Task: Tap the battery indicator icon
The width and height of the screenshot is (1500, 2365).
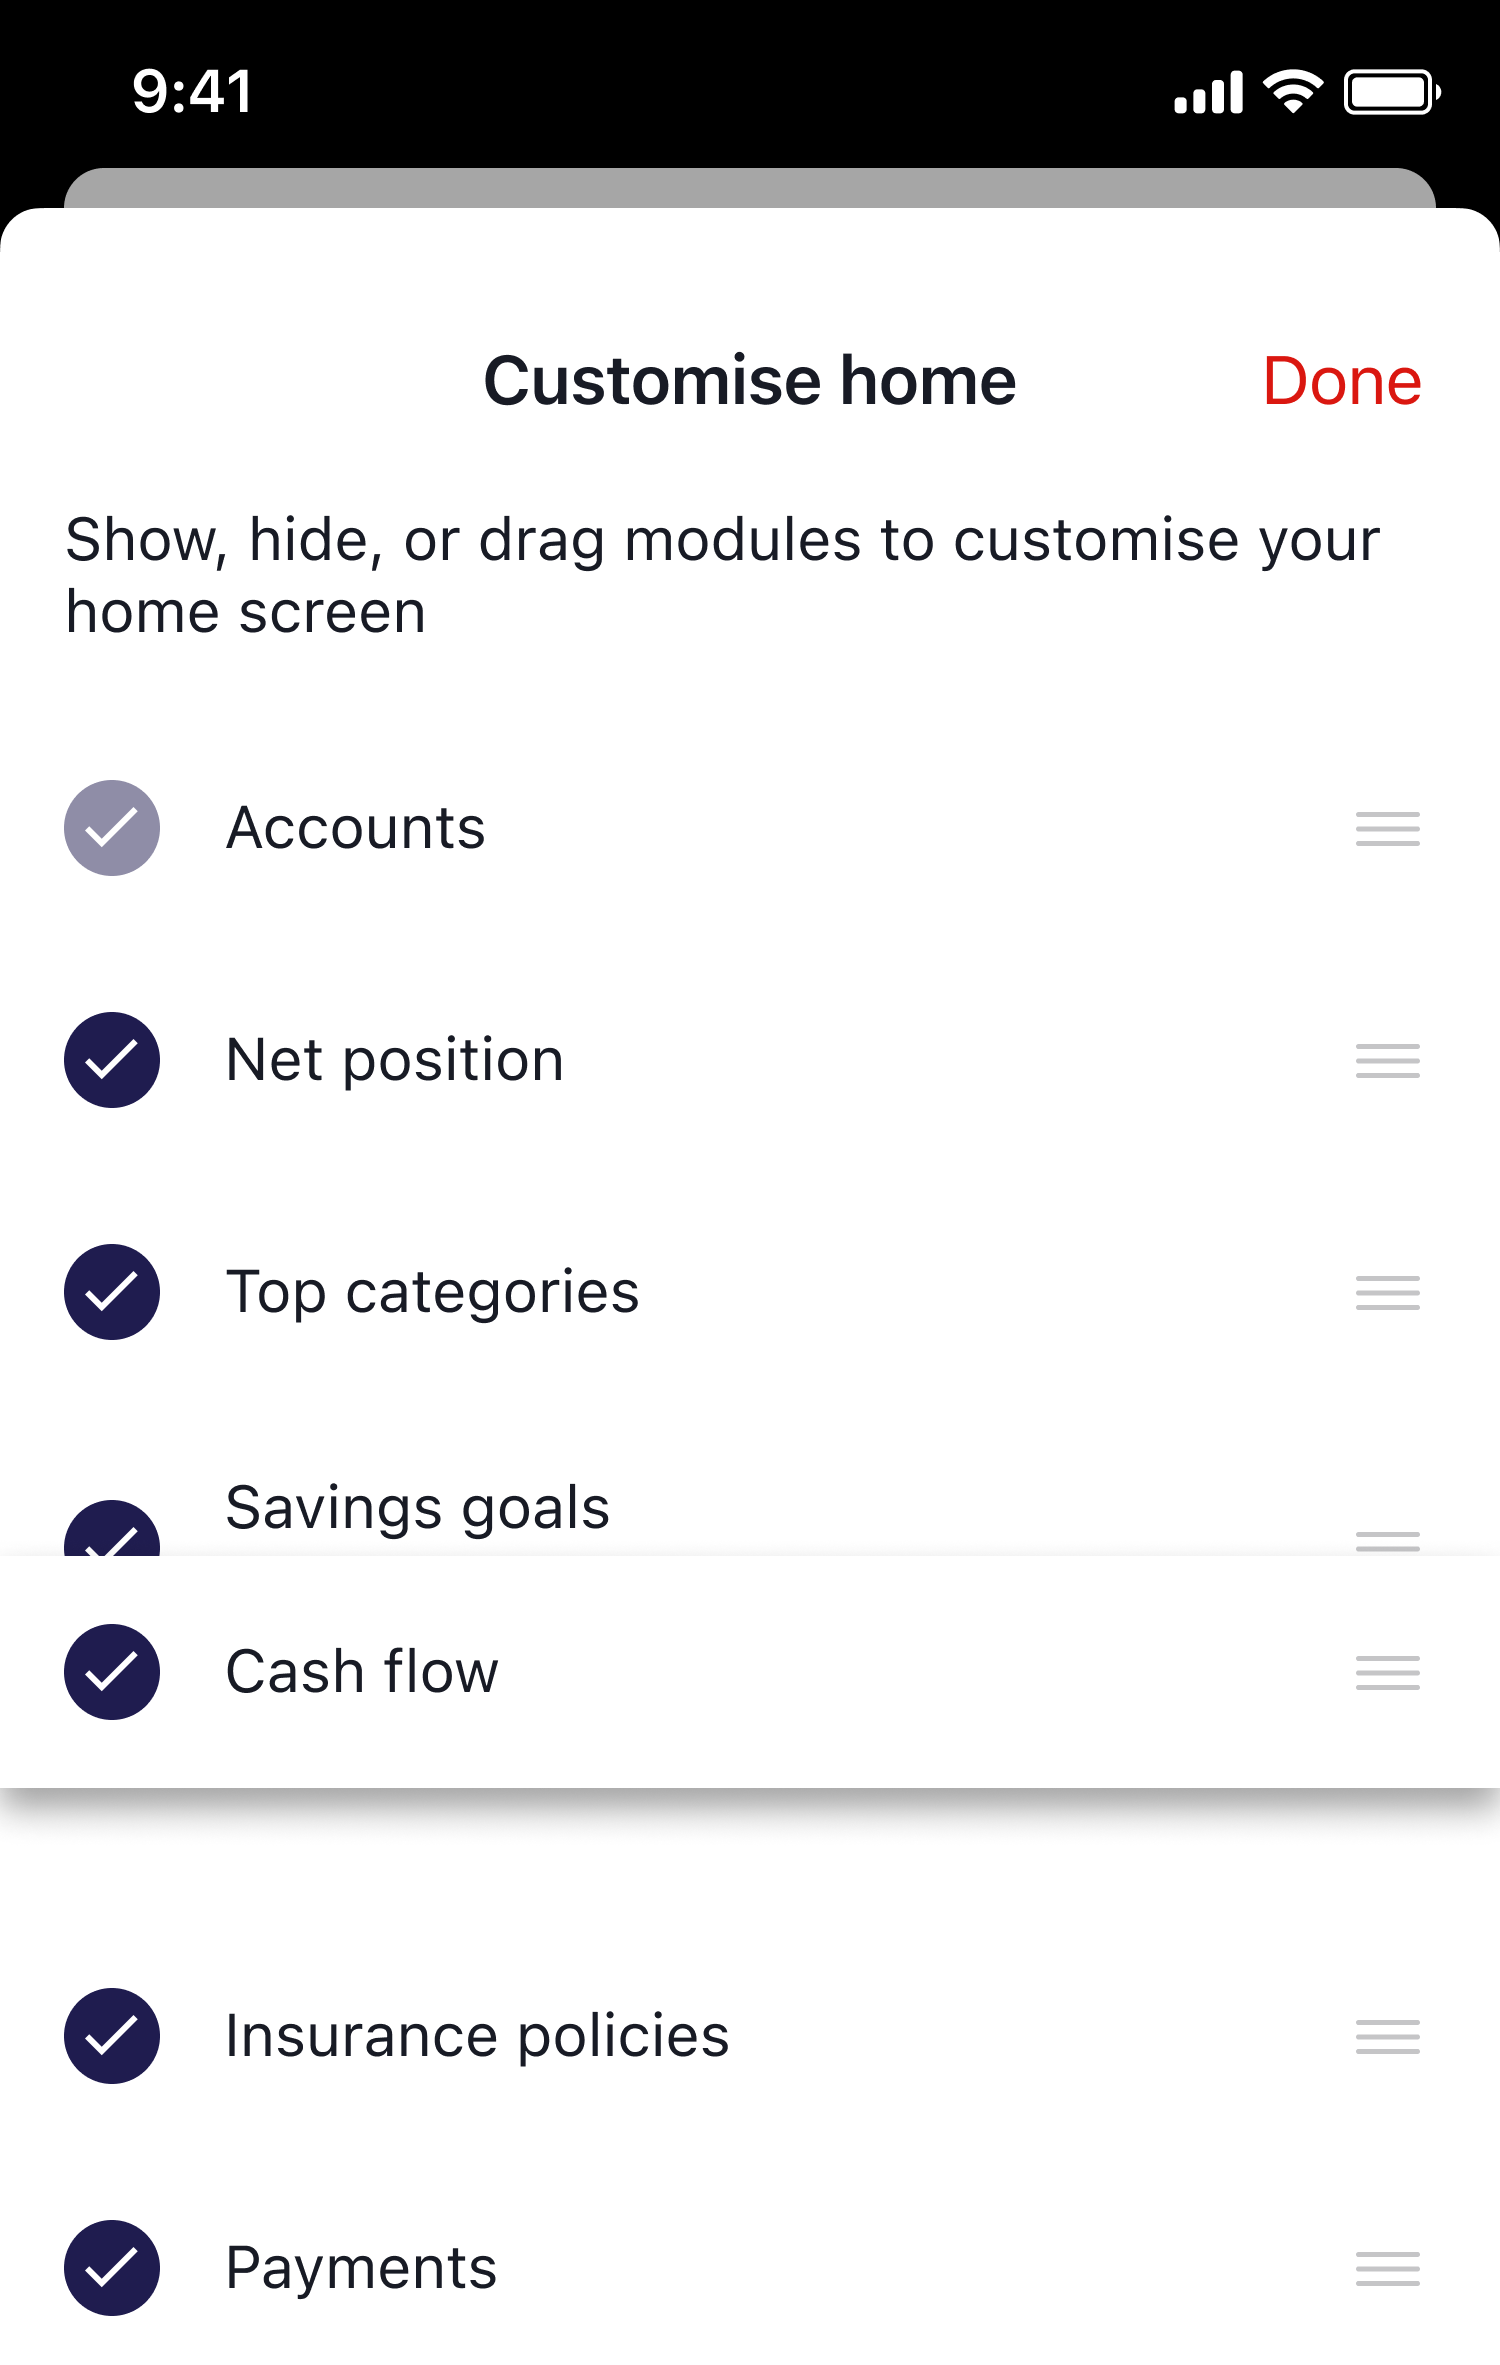Action: point(1391,93)
